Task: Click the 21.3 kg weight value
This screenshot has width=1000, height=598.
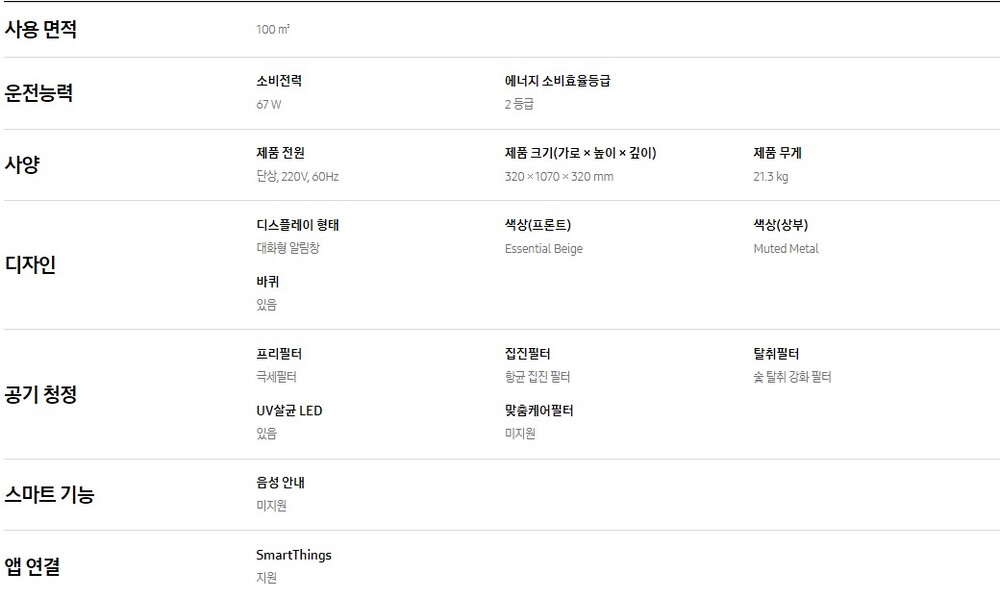Action: (x=771, y=177)
